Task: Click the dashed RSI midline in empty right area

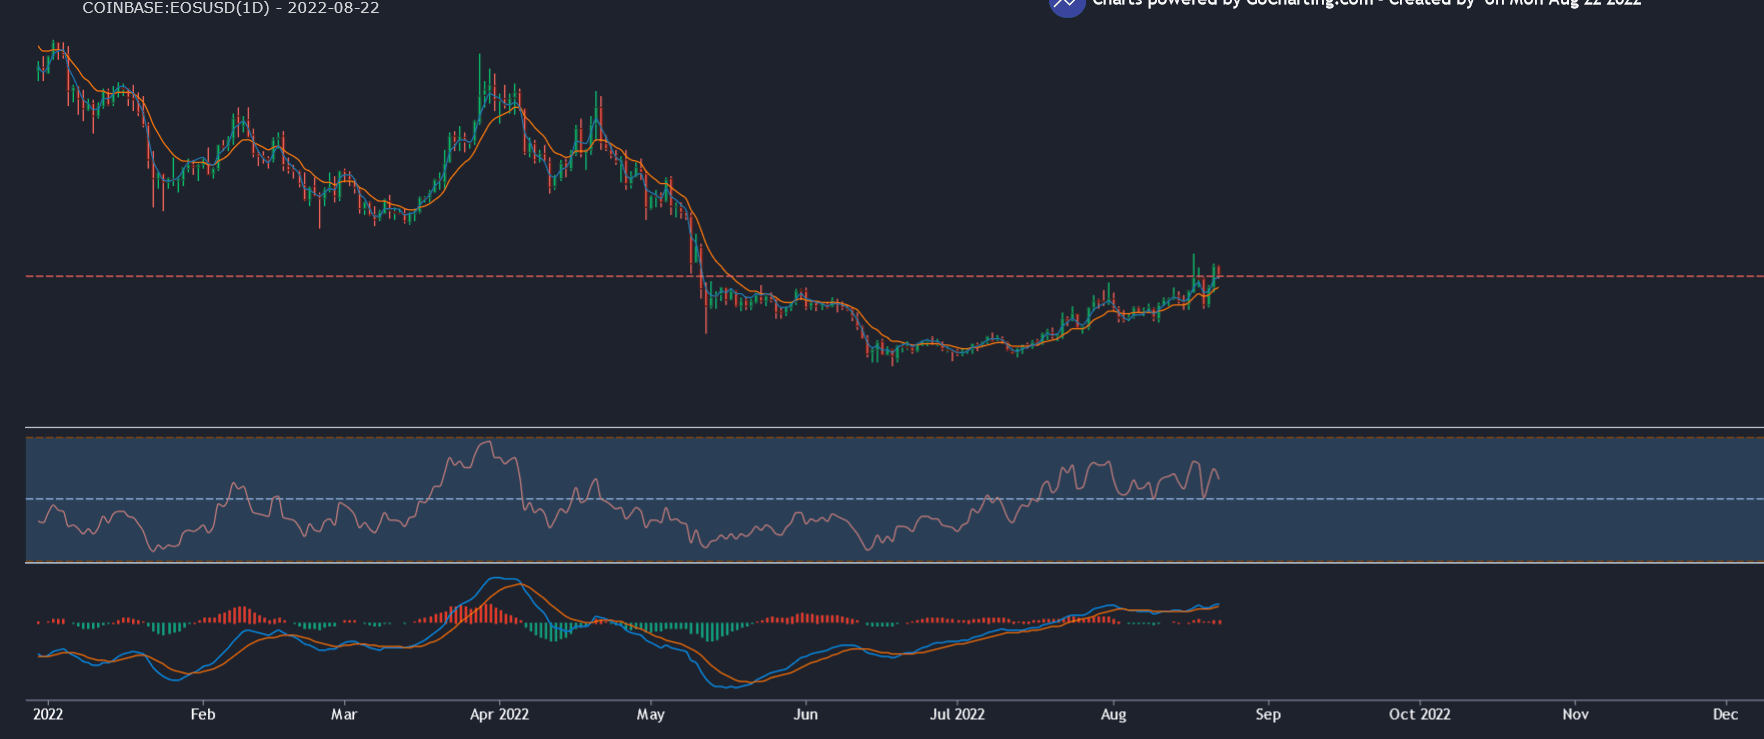Action: point(1500,499)
